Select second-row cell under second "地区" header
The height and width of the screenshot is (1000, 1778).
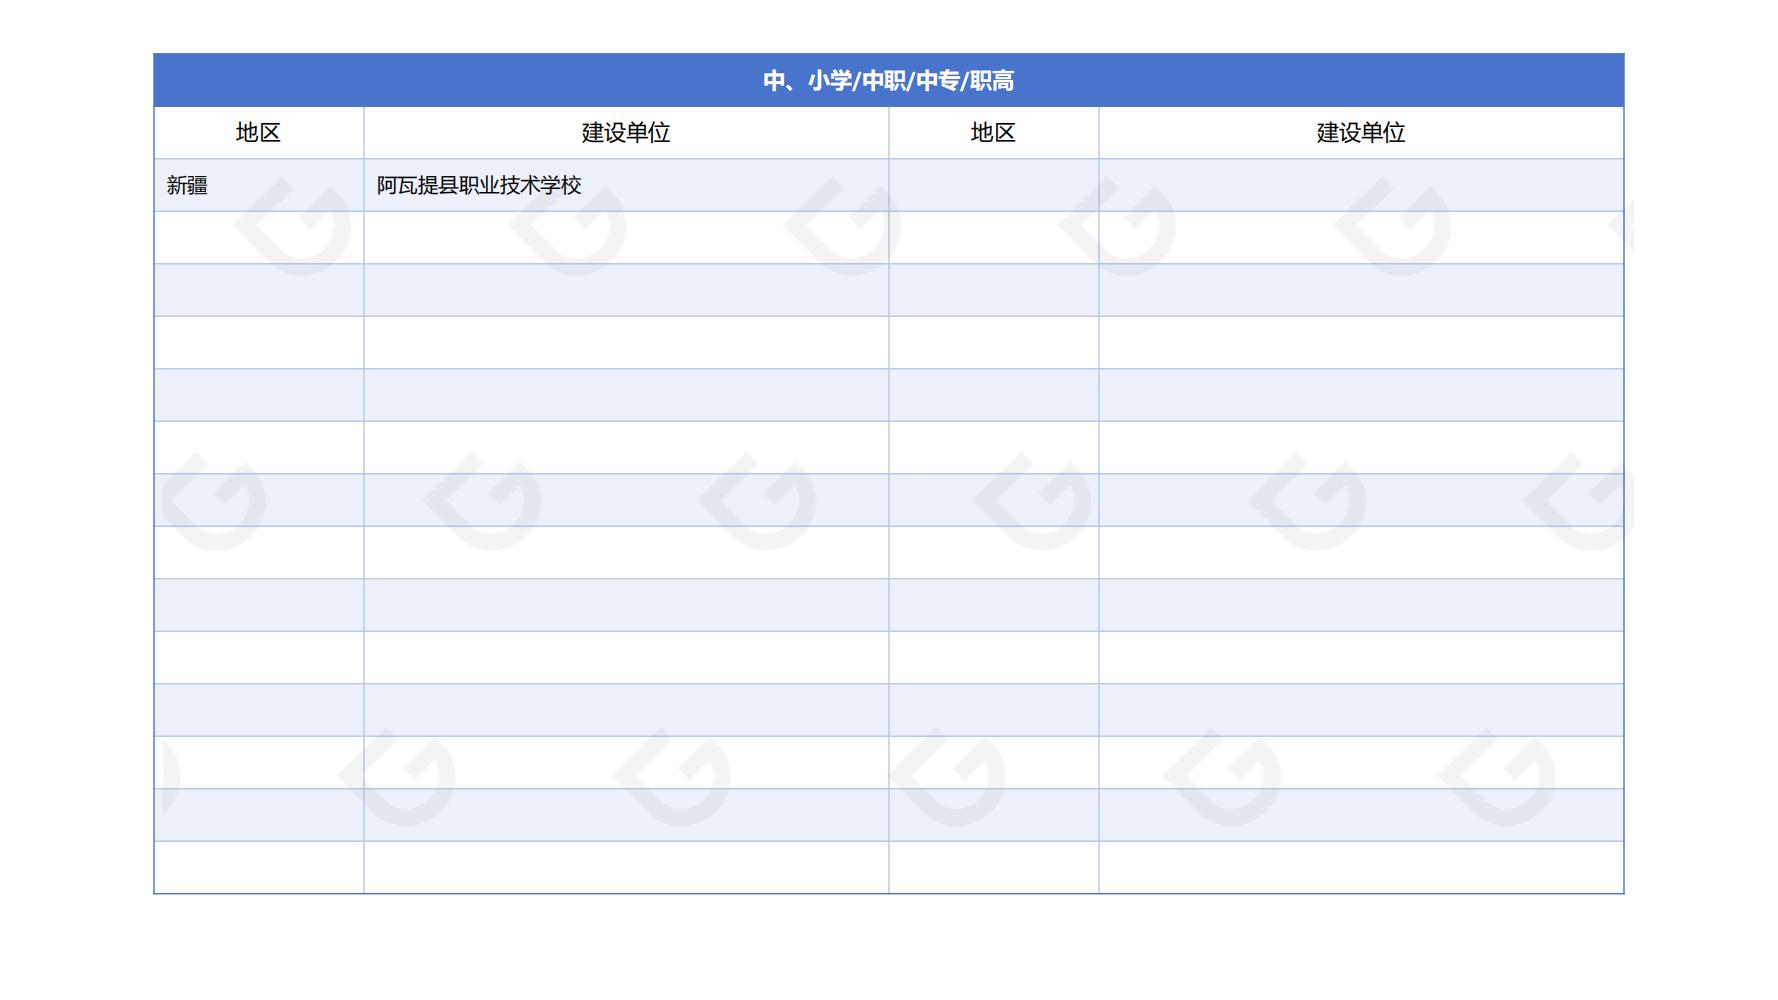(993, 238)
